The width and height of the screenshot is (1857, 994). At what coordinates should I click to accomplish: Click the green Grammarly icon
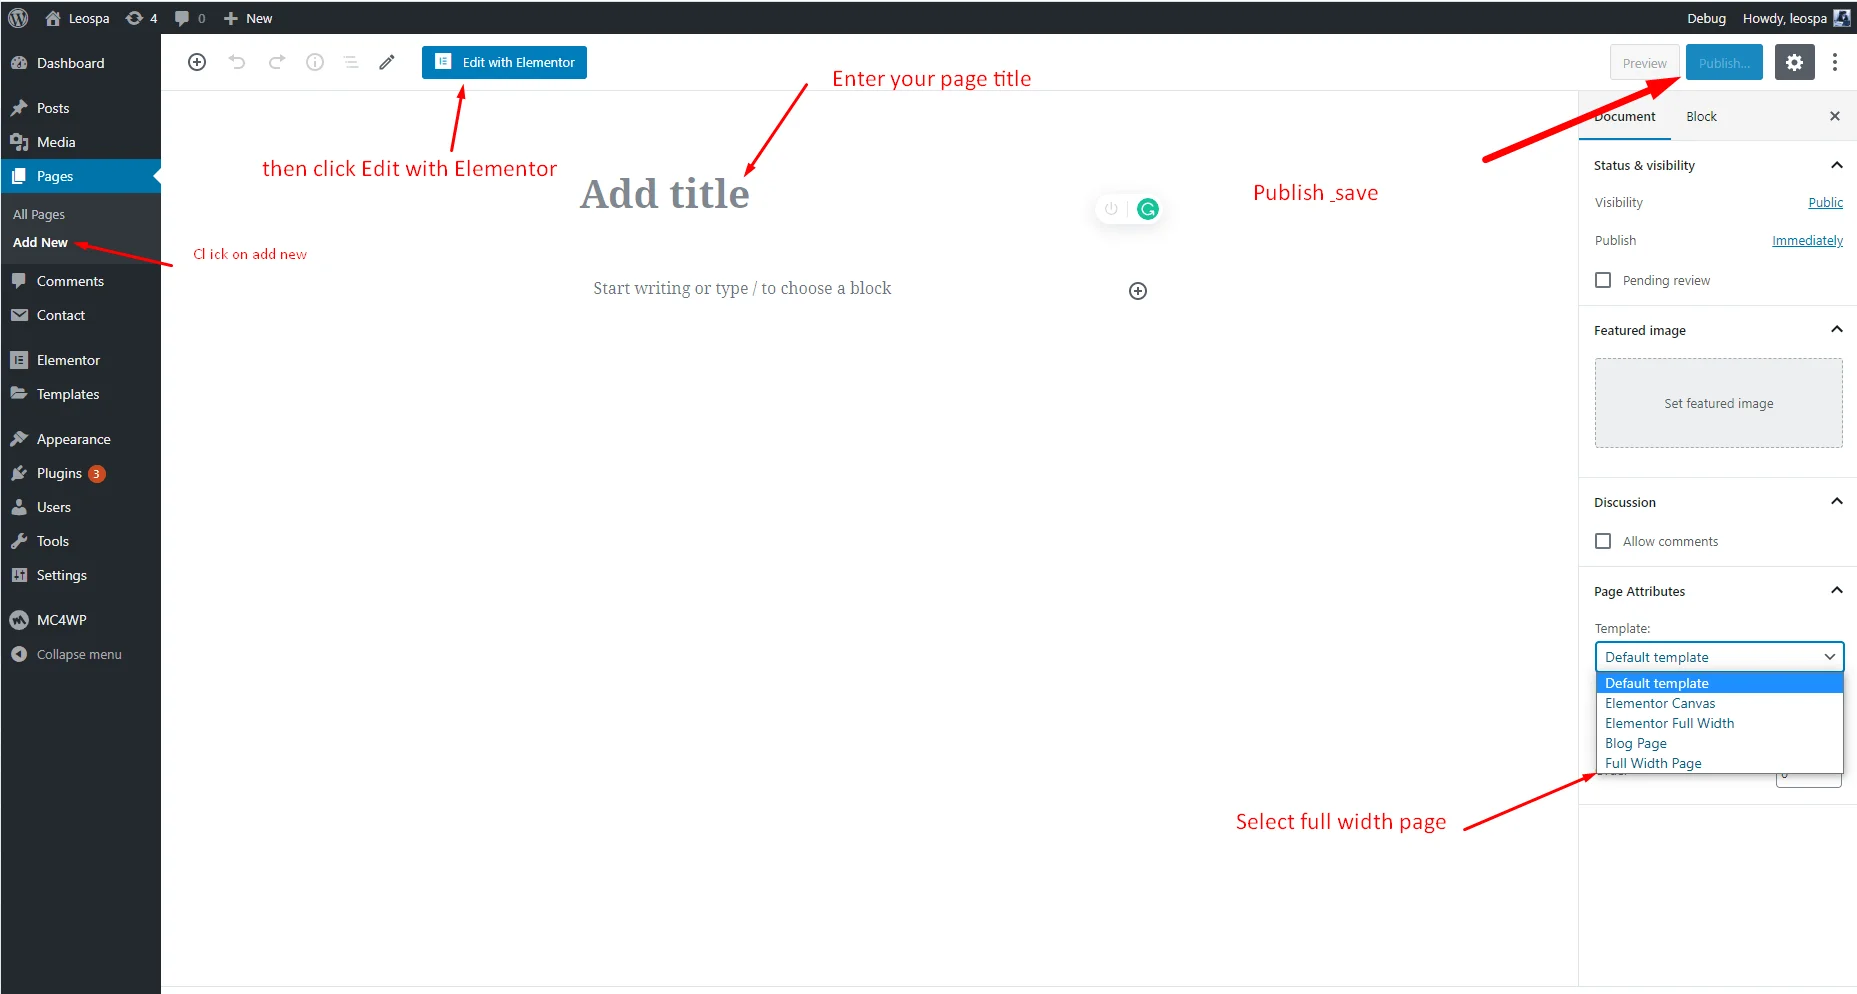pyautogui.click(x=1148, y=209)
